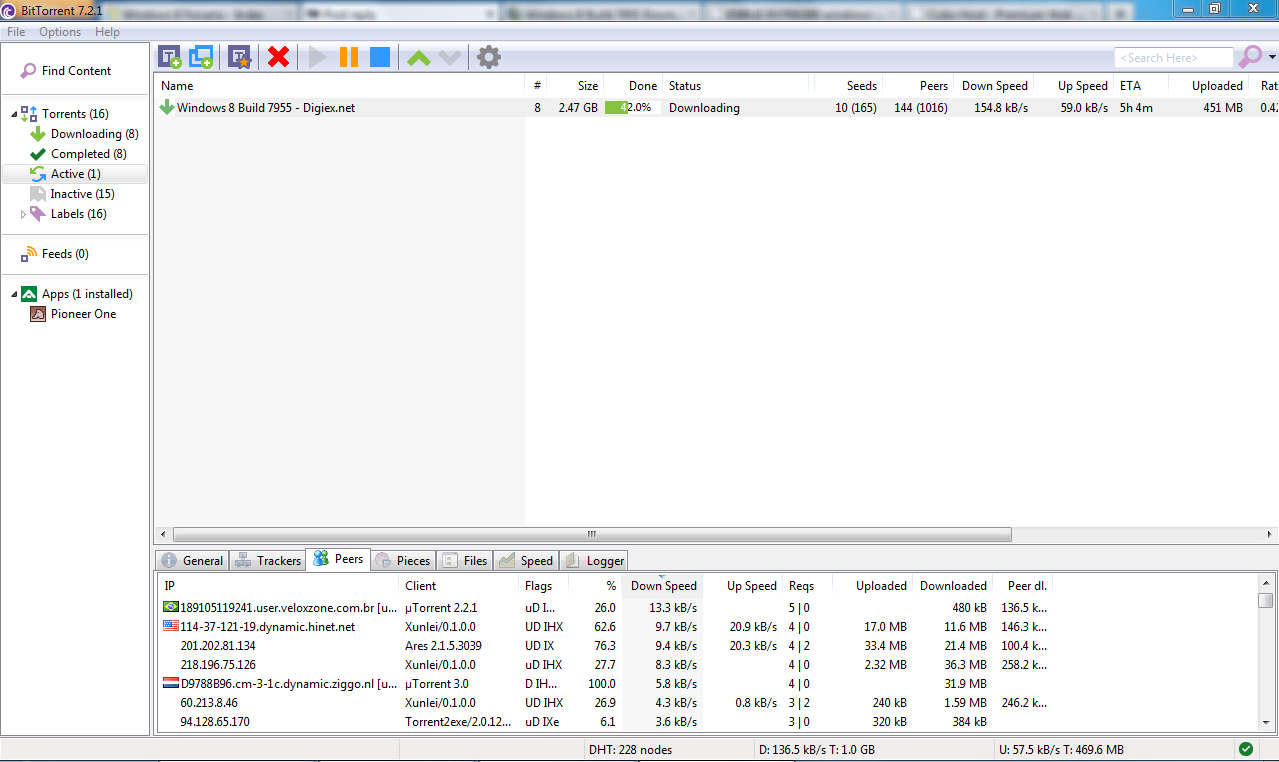Move torrent down the queue with grey arrow

point(450,58)
